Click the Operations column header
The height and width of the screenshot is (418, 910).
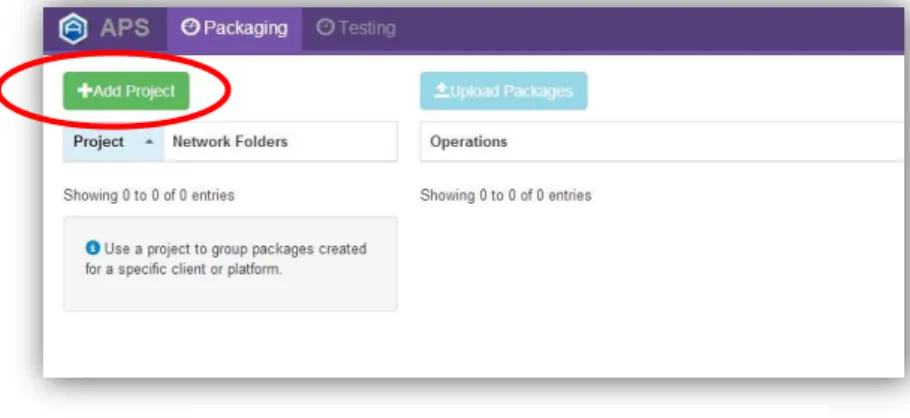[662, 142]
